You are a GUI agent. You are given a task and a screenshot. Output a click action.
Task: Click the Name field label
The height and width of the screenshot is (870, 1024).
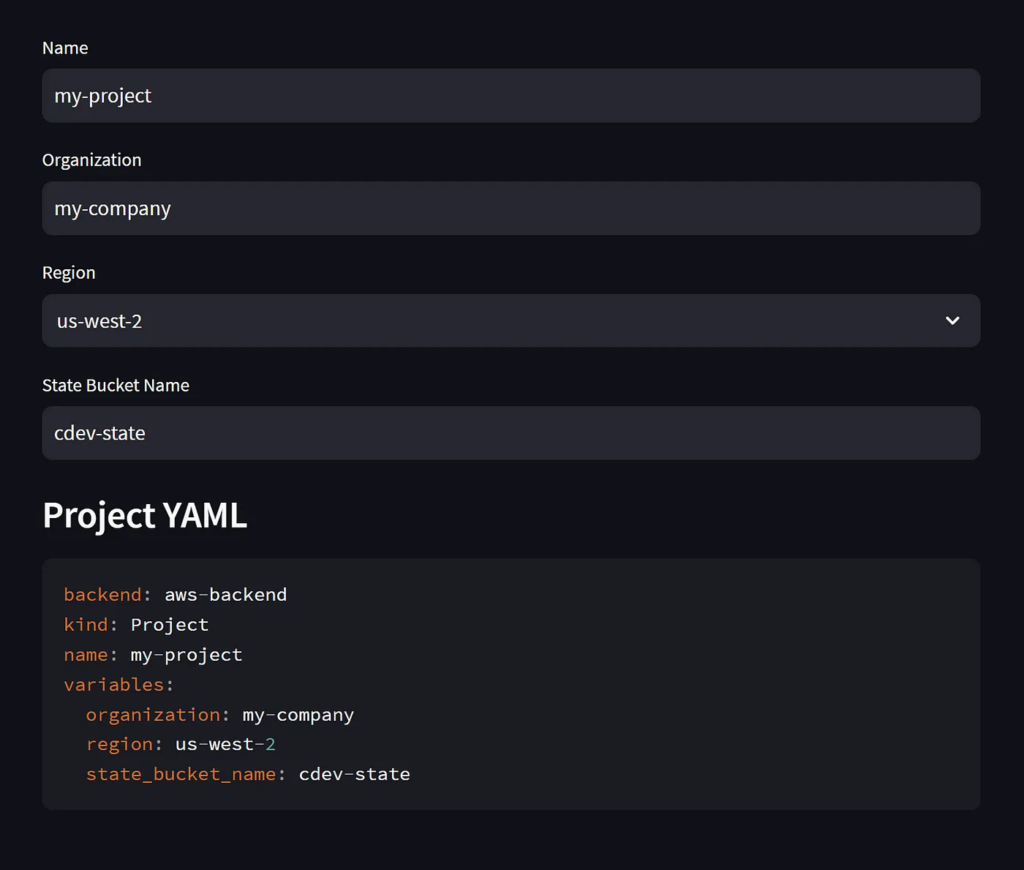point(65,47)
